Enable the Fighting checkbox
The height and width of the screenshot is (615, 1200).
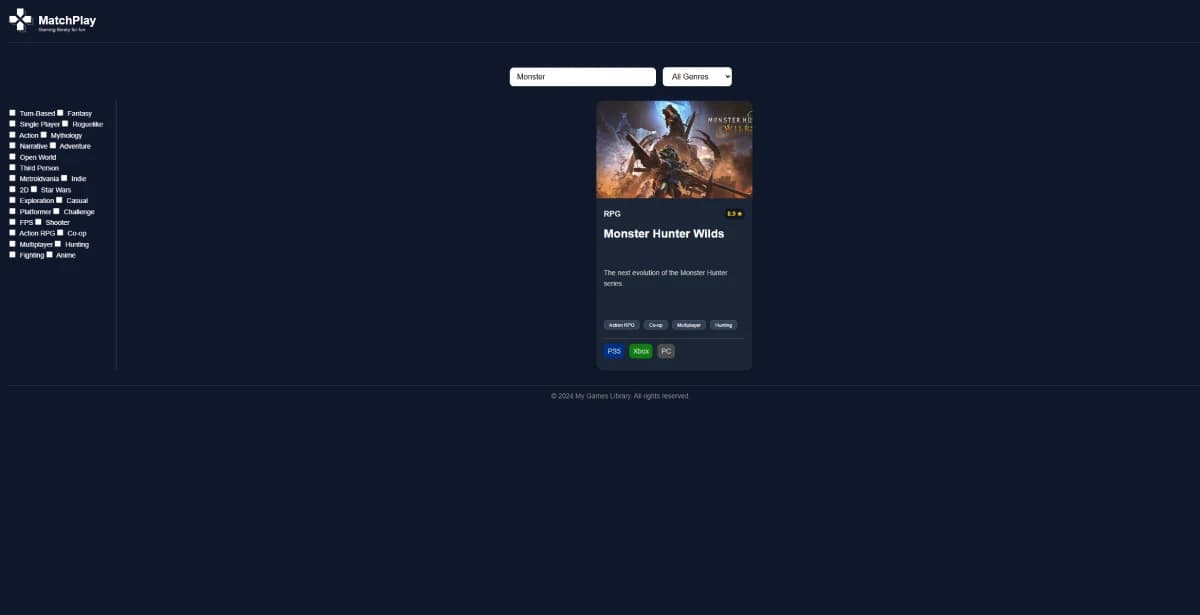click(13, 255)
